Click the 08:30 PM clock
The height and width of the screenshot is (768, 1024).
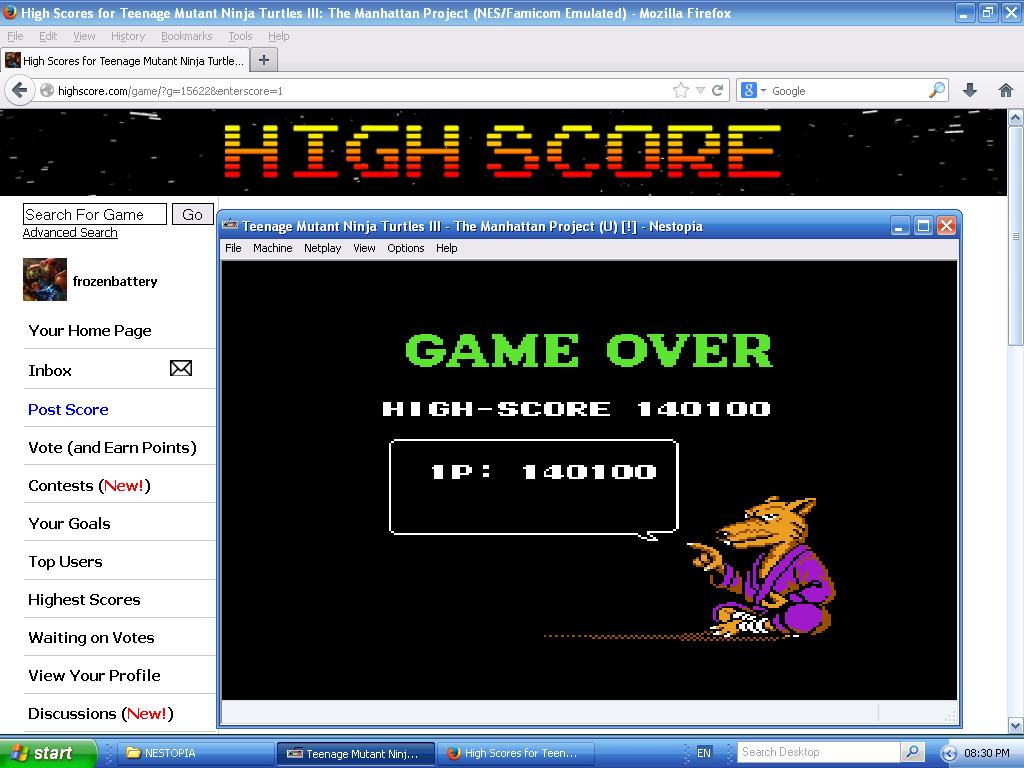click(987, 753)
